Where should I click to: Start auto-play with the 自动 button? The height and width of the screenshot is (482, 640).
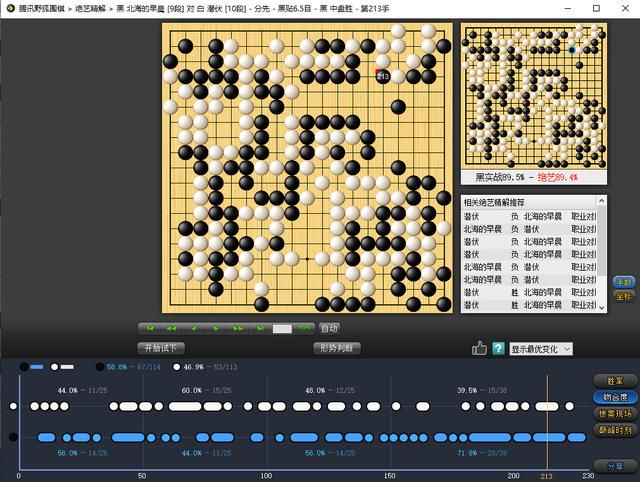pos(329,329)
